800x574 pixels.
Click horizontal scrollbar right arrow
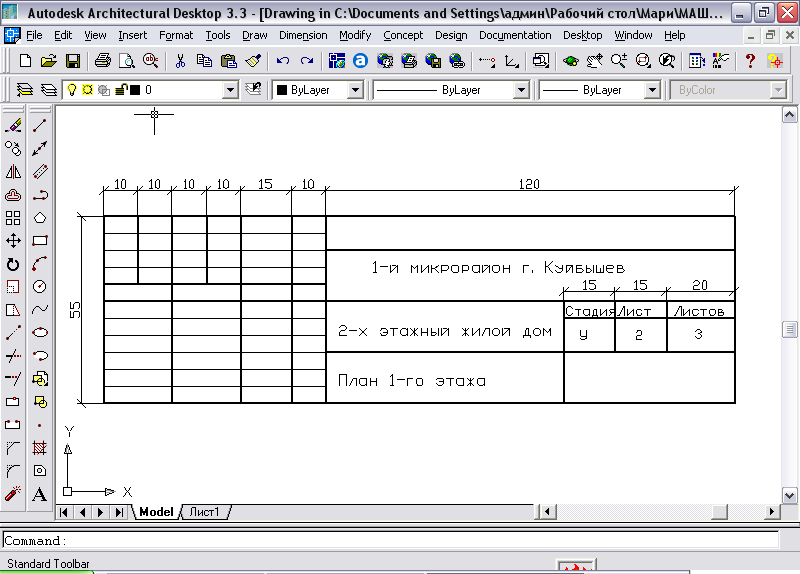(x=771, y=511)
